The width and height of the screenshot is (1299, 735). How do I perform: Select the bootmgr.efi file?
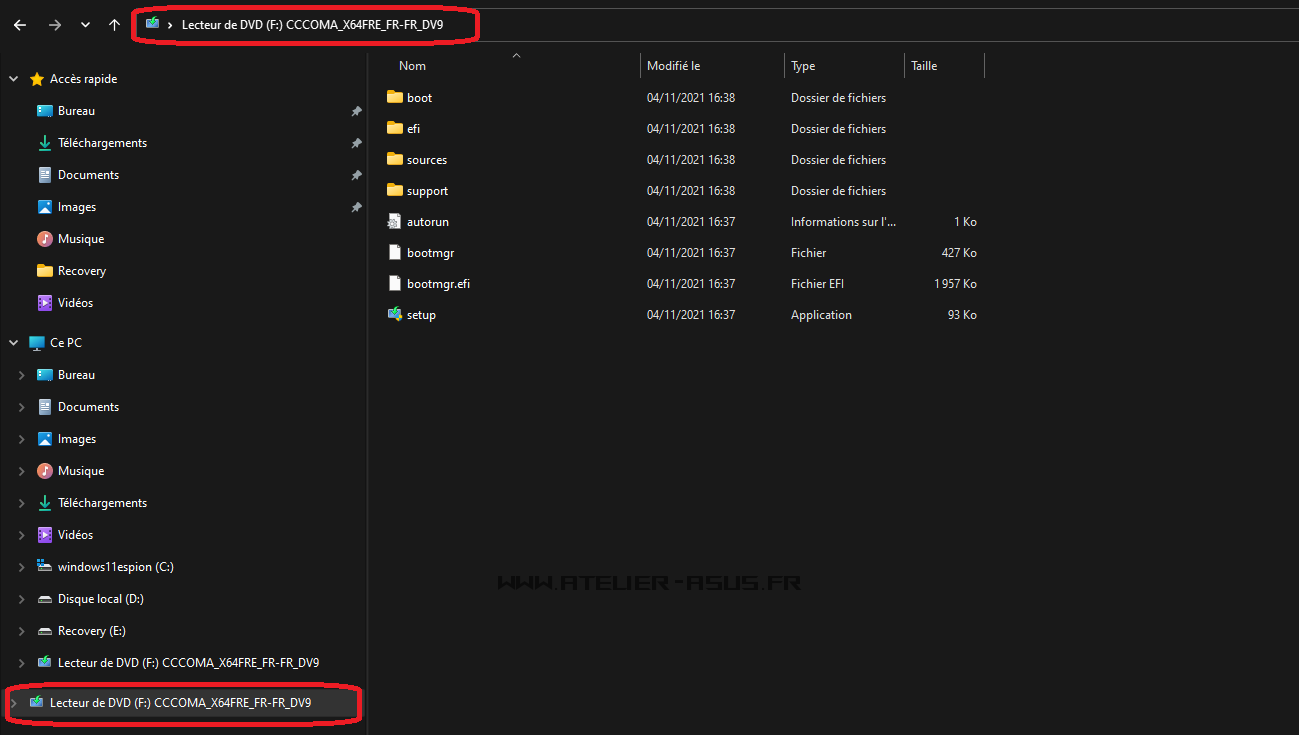(x=438, y=284)
